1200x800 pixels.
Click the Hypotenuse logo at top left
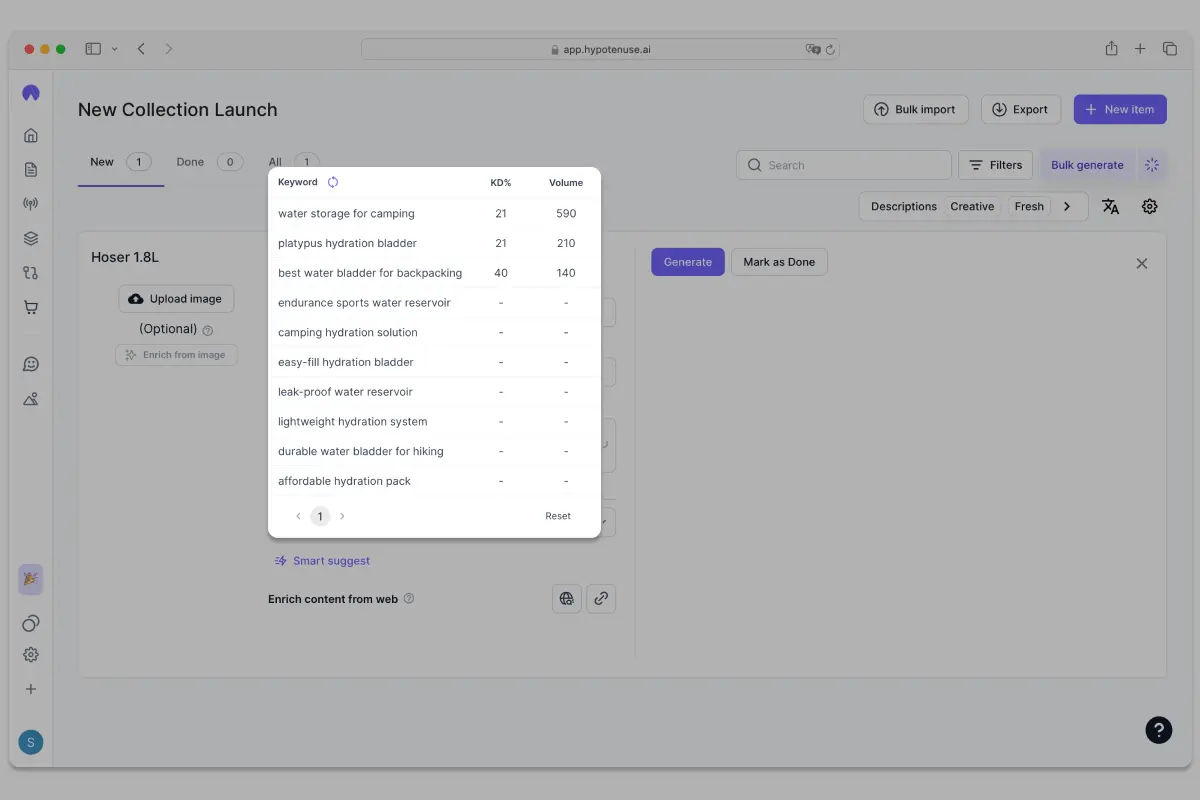click(x=31, y=93)
